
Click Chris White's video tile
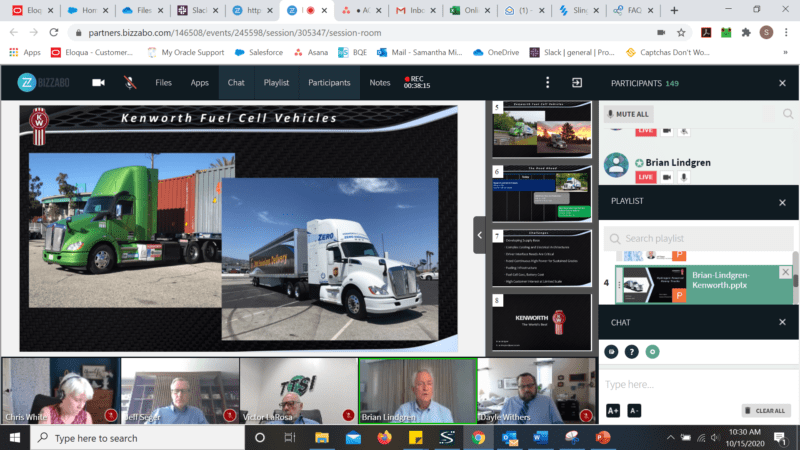pyautogui.click(x=61, y=391)
